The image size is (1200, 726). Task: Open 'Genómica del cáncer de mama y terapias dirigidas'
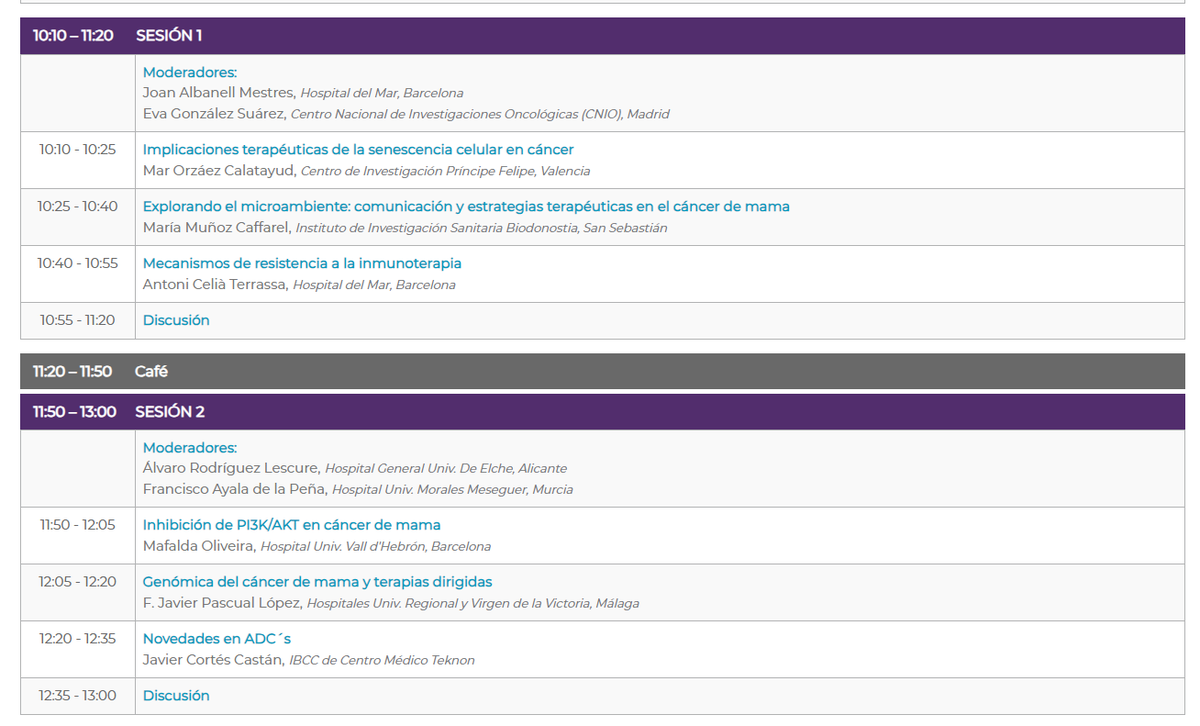(317, 582)
